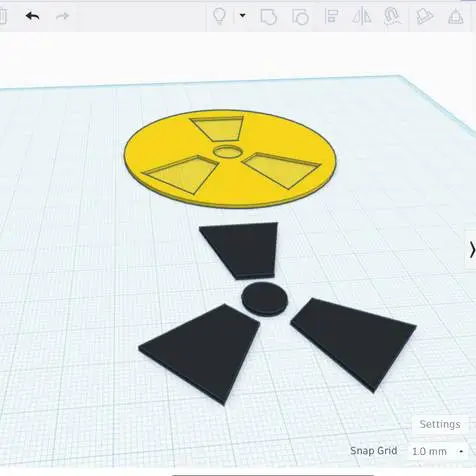Click the center circular hole in yellow disc
Image resolution: width=476 pixels, height=476 pixels.
tap(228, 152)
